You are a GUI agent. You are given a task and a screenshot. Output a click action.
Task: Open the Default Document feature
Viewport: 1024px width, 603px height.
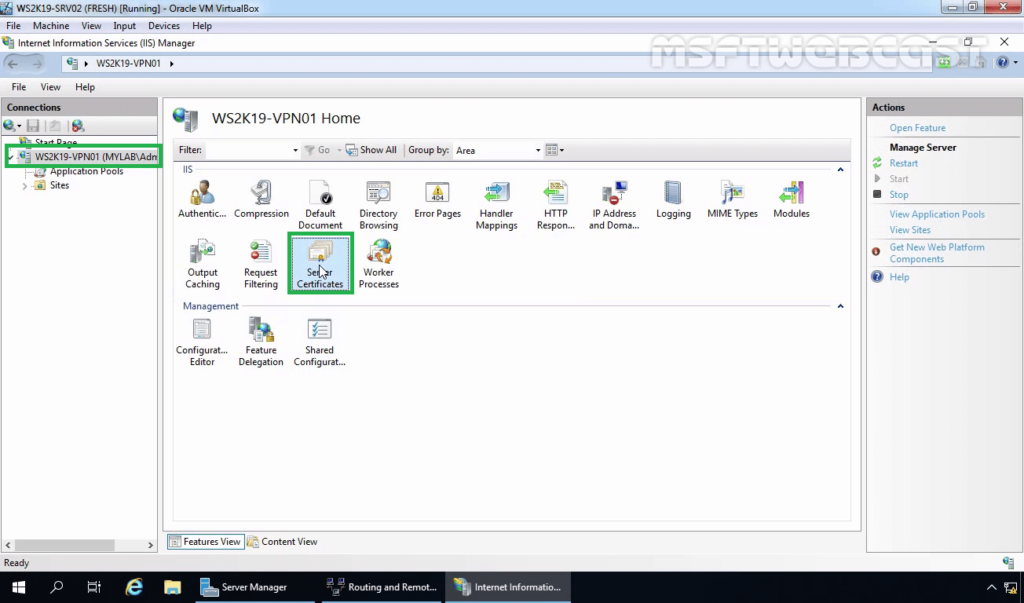point(320,205)
